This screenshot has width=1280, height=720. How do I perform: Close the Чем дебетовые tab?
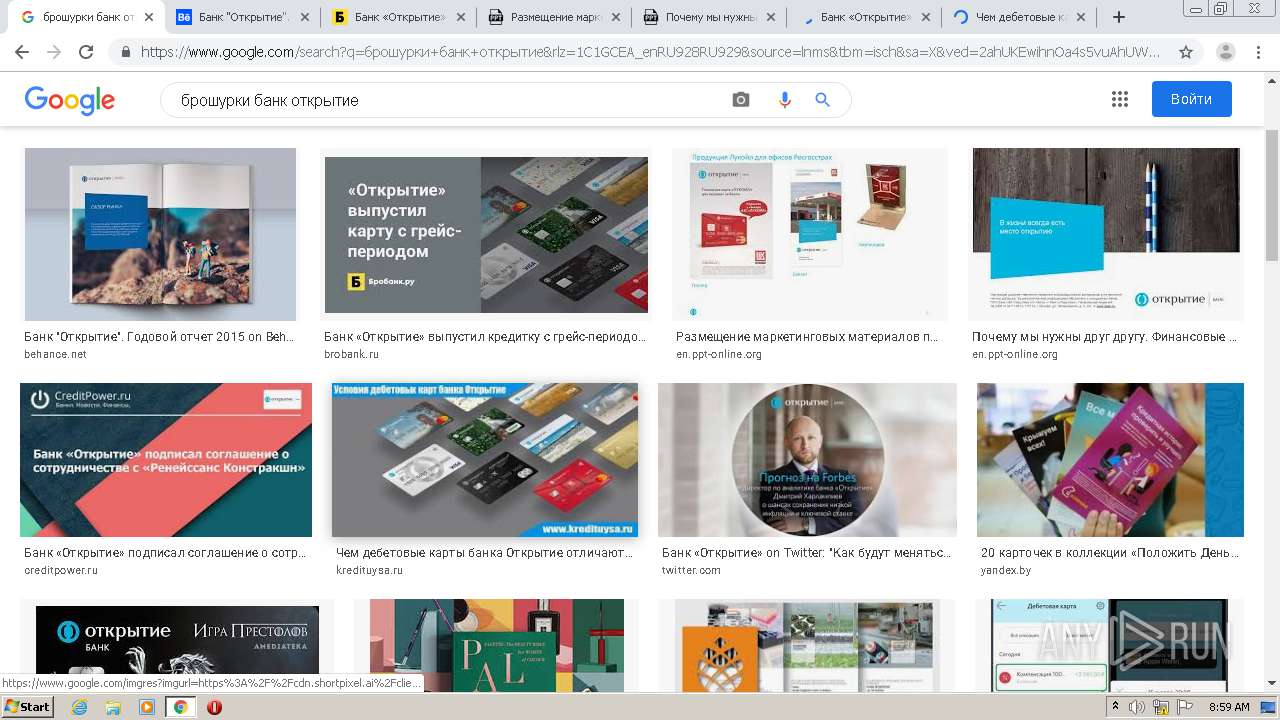click(1081, 17)
